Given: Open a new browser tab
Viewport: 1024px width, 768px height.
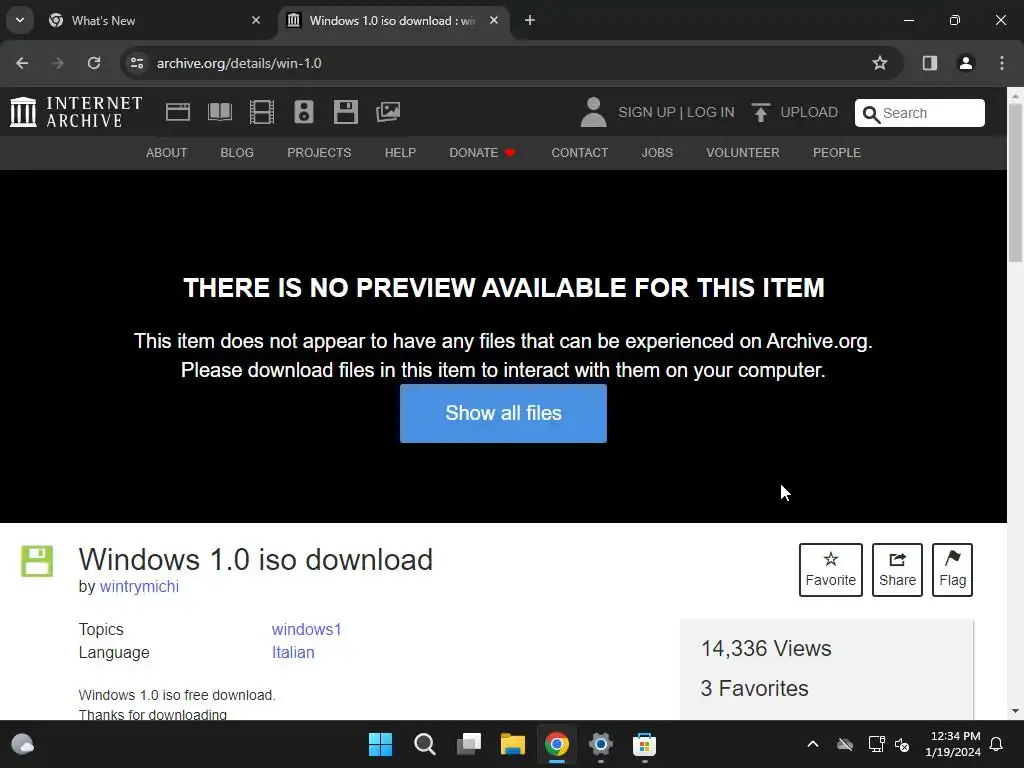Looking at the screenshot, I should click(x=530, y=21).
